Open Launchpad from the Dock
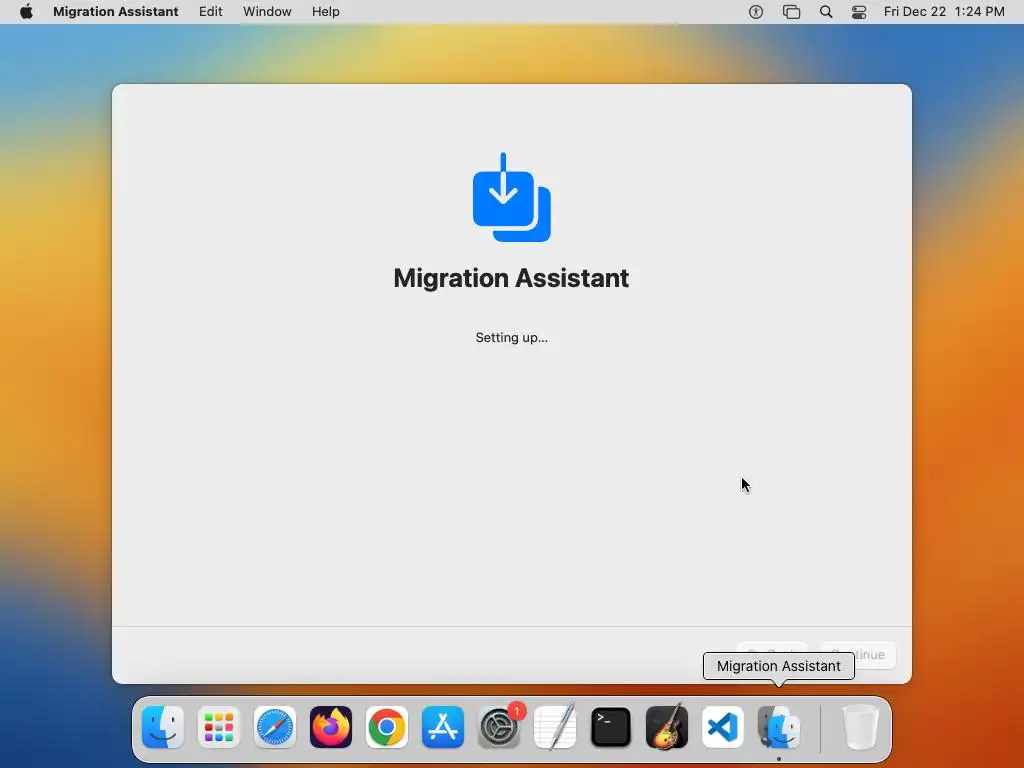1024x768 pixels. (x=219, y=727)
